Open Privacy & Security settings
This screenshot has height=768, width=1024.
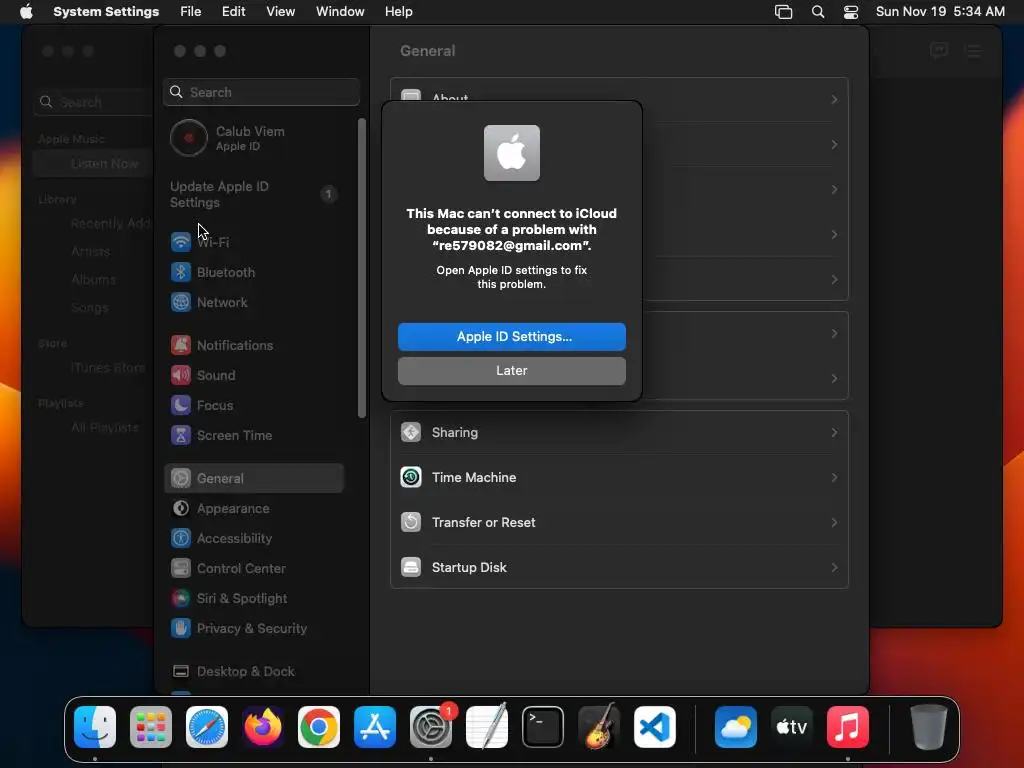(x=254, y=628)
